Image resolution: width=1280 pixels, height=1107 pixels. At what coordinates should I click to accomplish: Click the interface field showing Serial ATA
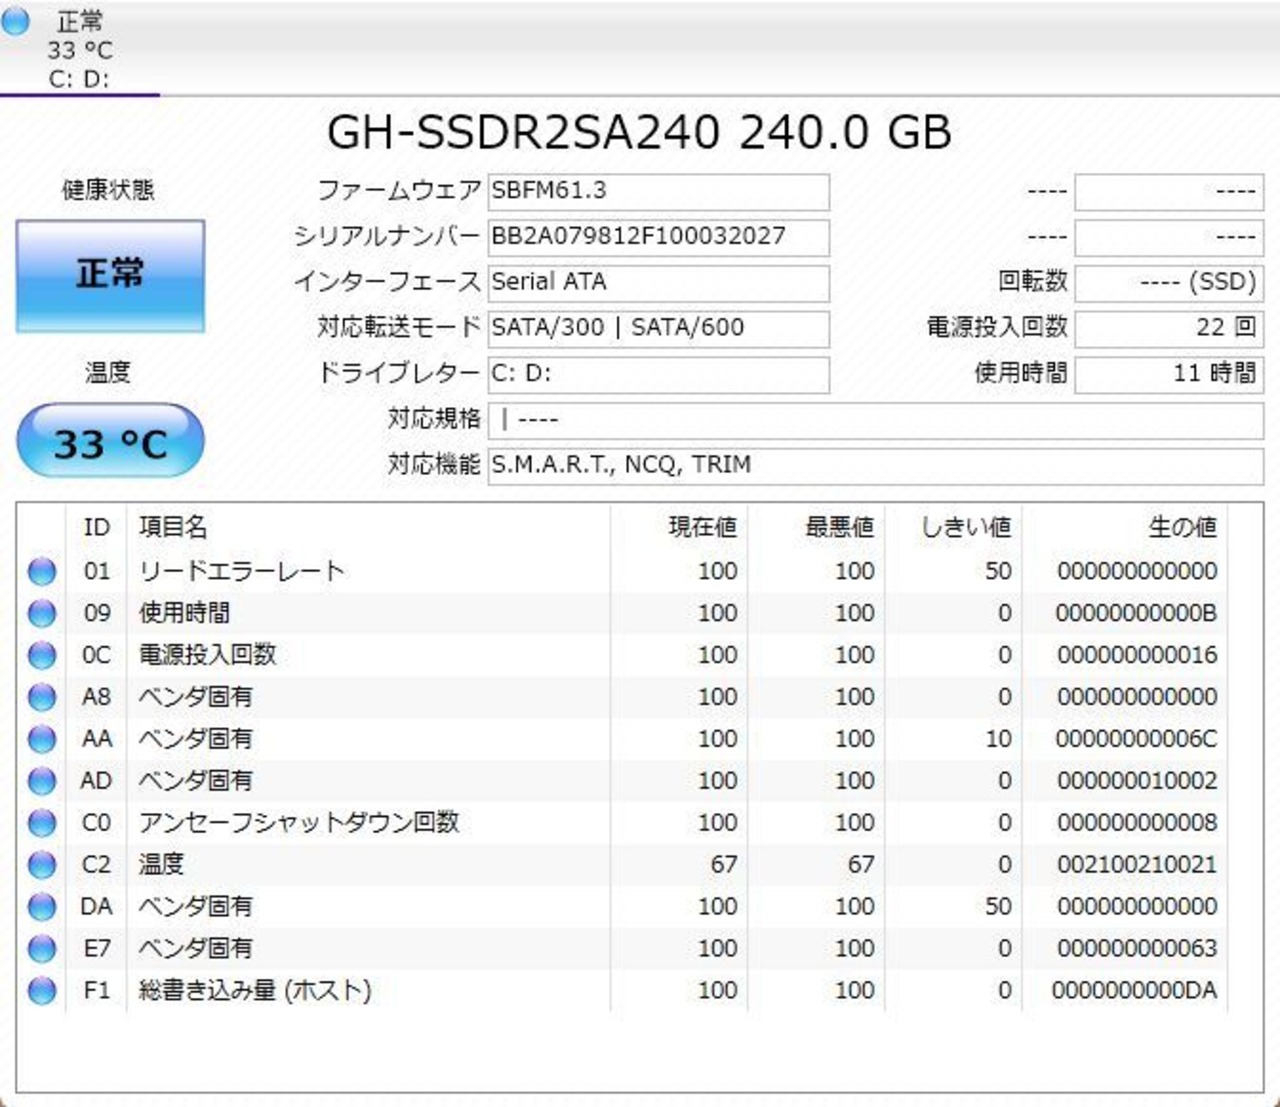point(658,282)
